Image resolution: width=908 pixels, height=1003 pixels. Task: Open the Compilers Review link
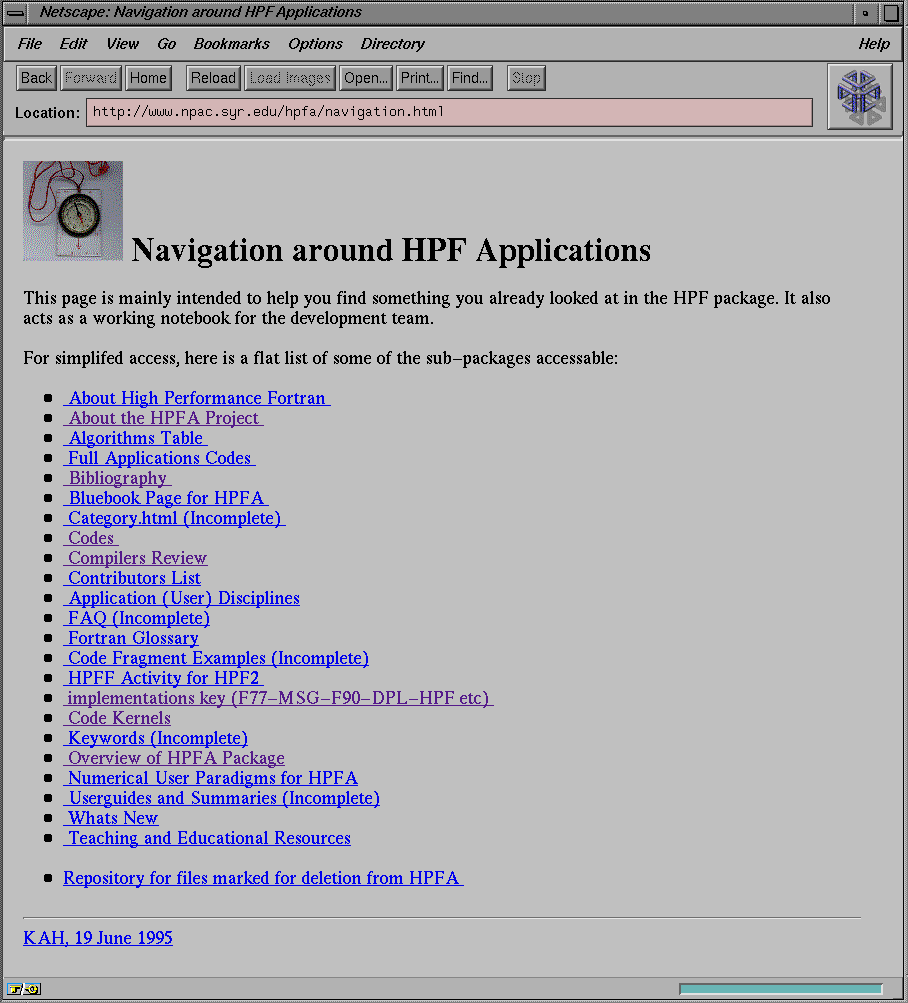[135, 558]
